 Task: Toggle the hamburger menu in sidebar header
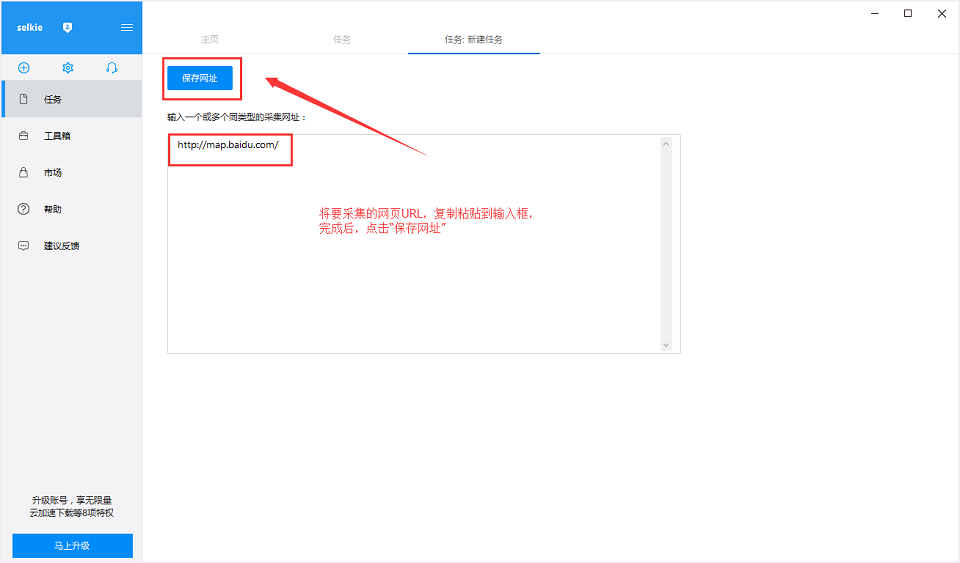pyautogui.click(x=127, y=28)
